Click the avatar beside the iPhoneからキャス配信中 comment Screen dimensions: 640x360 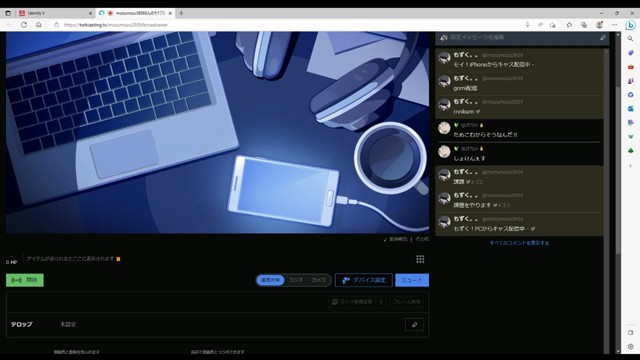[444, 58]
